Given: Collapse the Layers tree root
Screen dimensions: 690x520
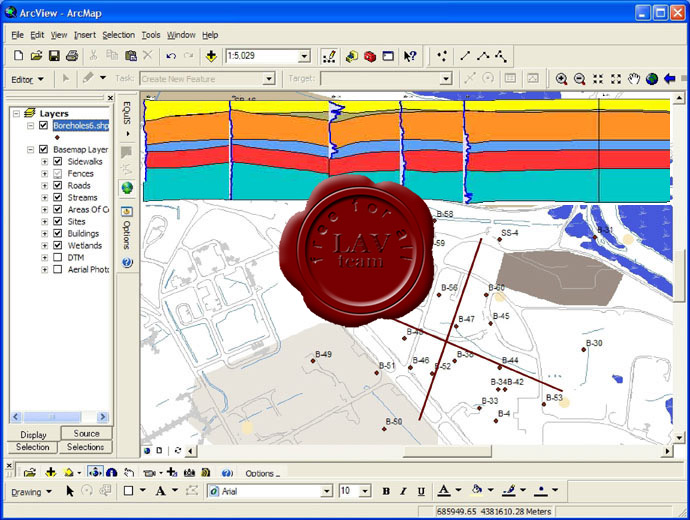Looking at the screenshot, I should tap(16, 114).
